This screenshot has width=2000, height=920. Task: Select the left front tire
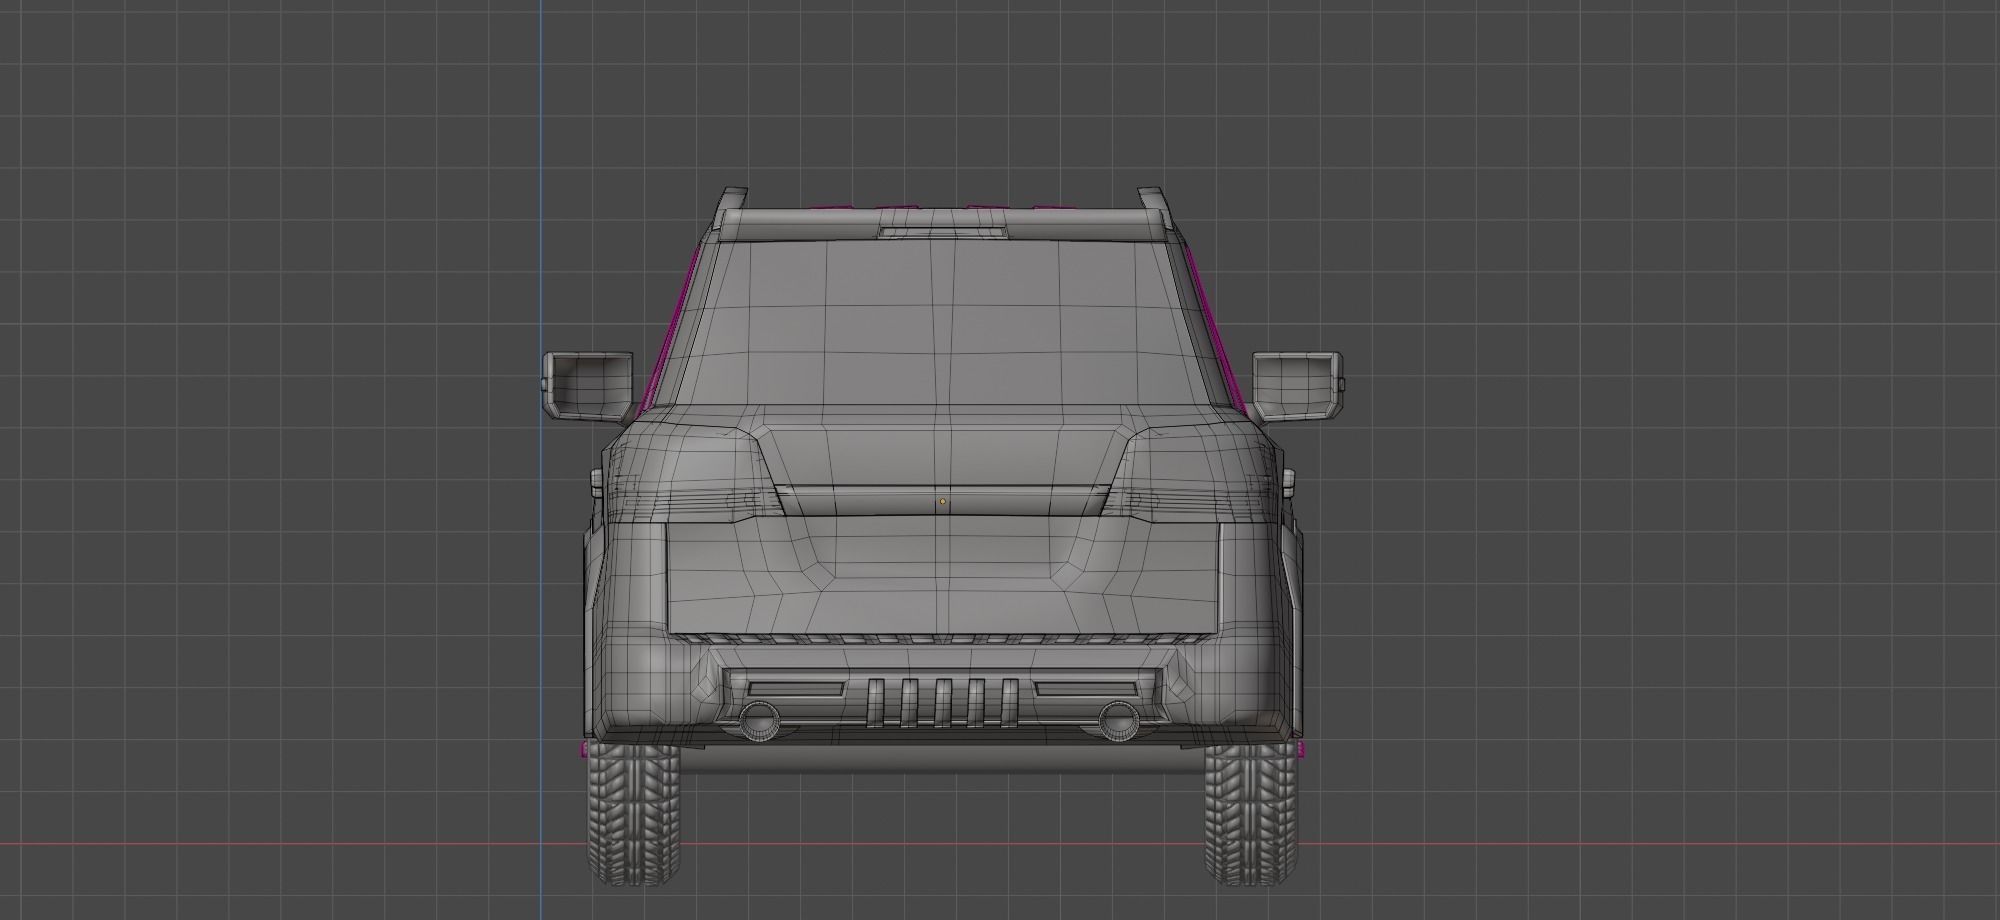(x=634, y=812)
